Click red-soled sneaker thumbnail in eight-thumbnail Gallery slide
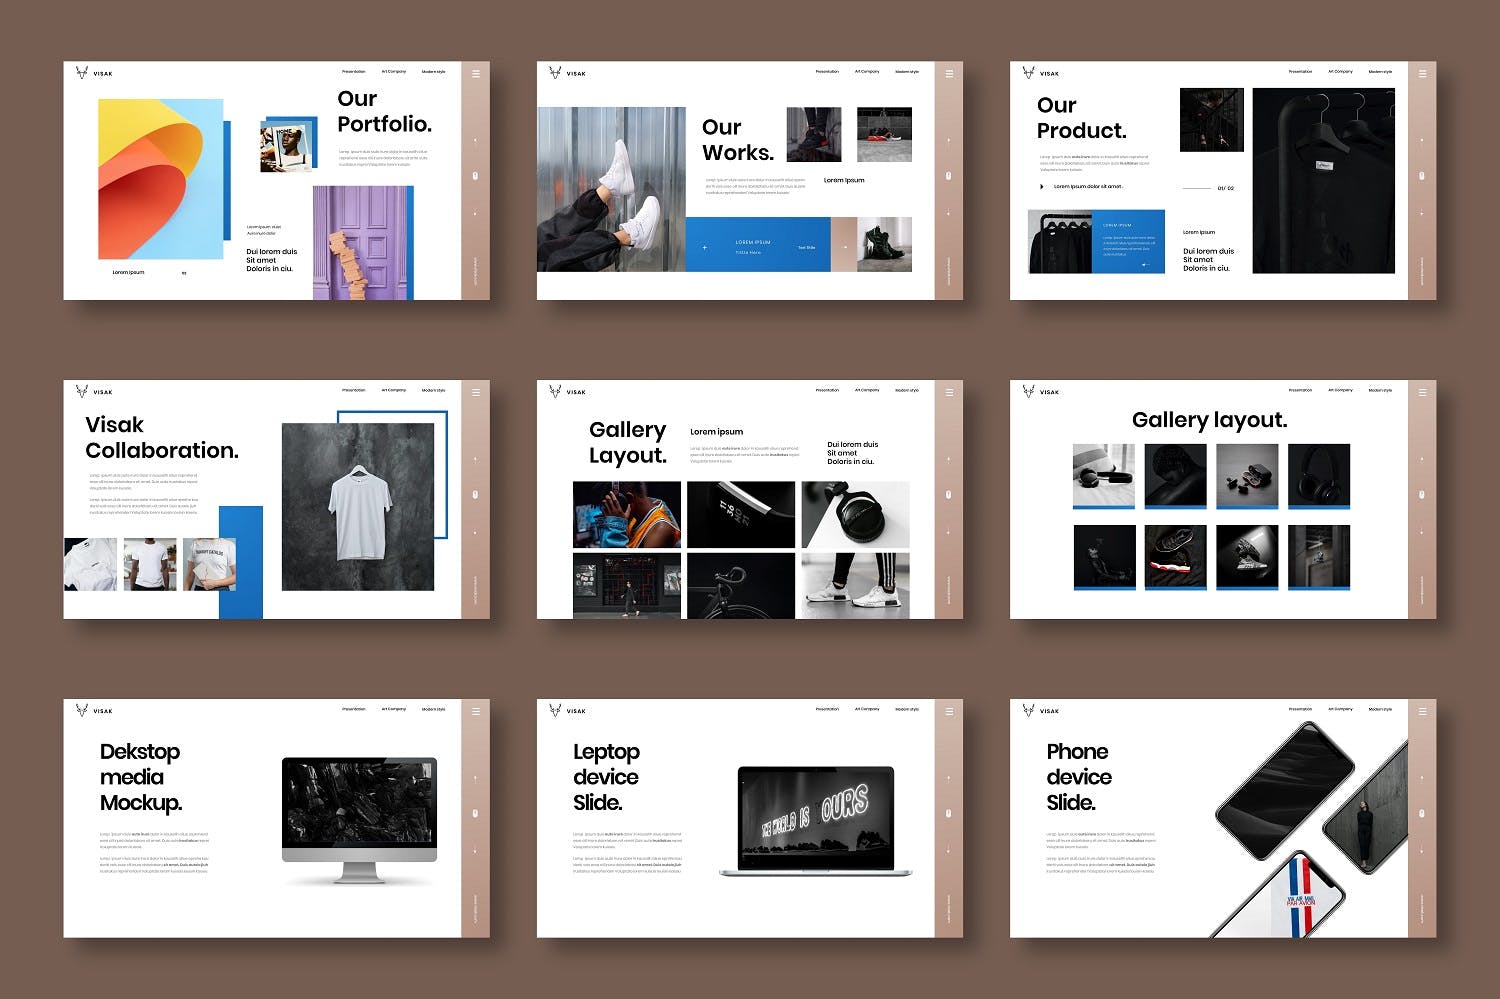This screenshot has height=999, width=1500. (x=1175, y=557)
